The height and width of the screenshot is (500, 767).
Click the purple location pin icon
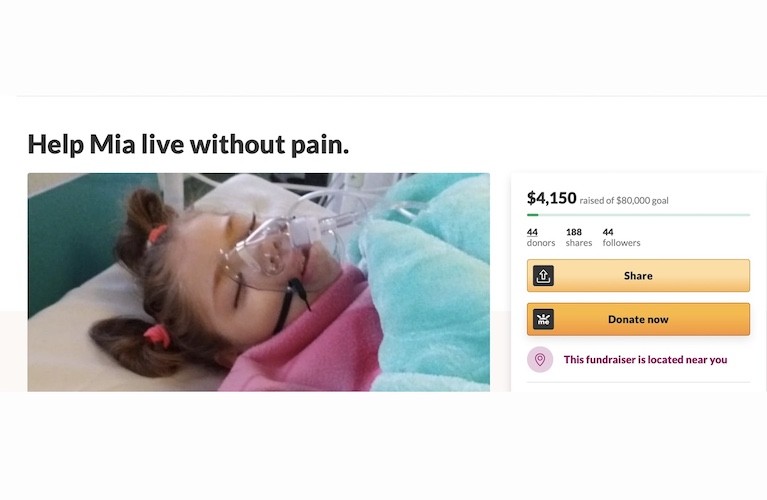[x=540, y=360]
